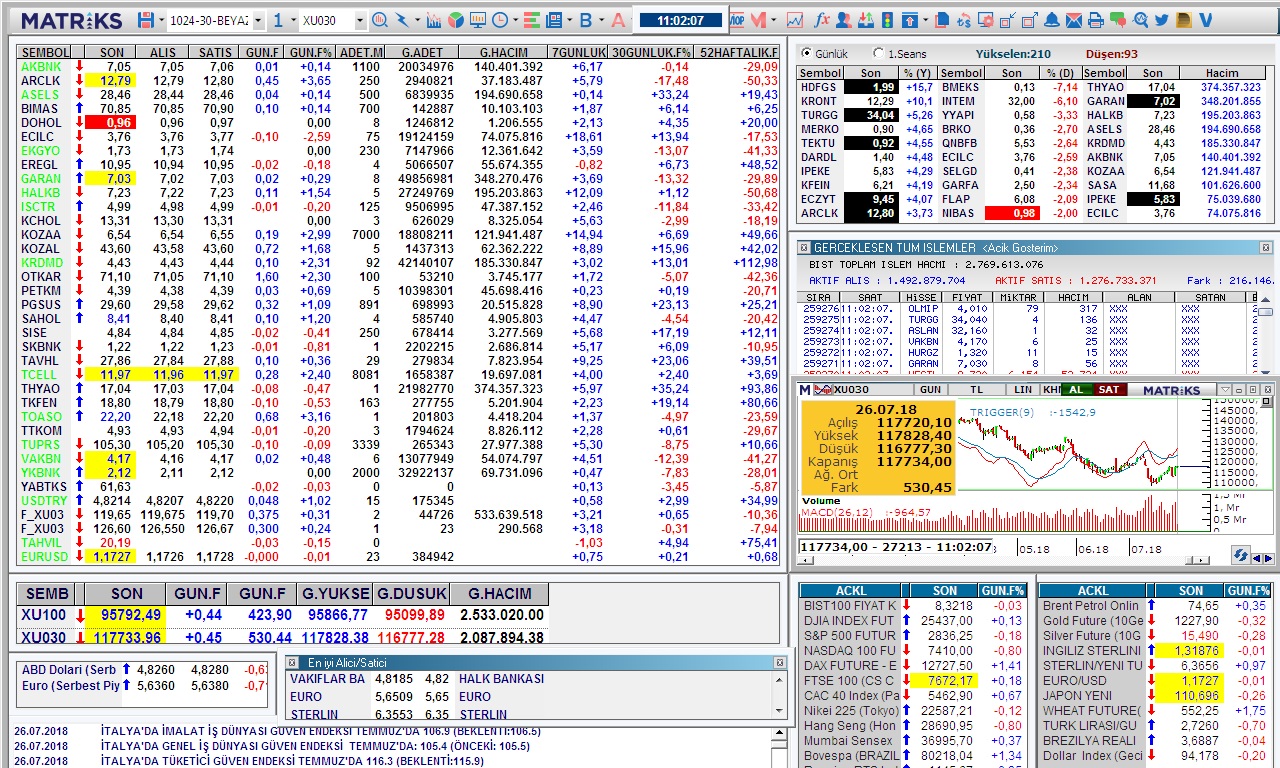The height and width of the screenshot is (768, 1280).
Task: Select the GARAN row in watchlist
Action: (x=399, y=178)
